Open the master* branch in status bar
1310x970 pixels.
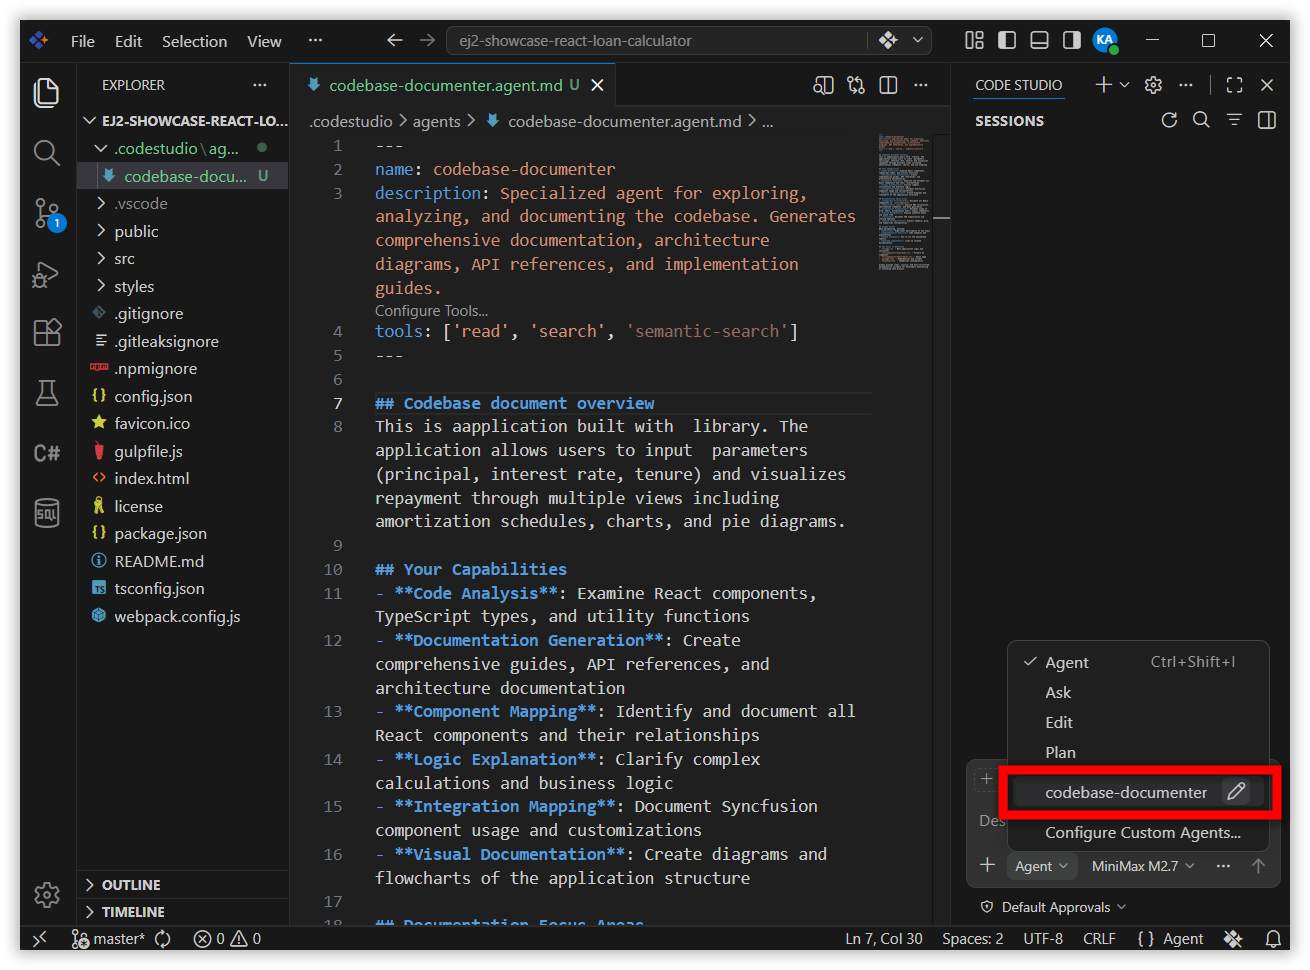pos(109,938)
